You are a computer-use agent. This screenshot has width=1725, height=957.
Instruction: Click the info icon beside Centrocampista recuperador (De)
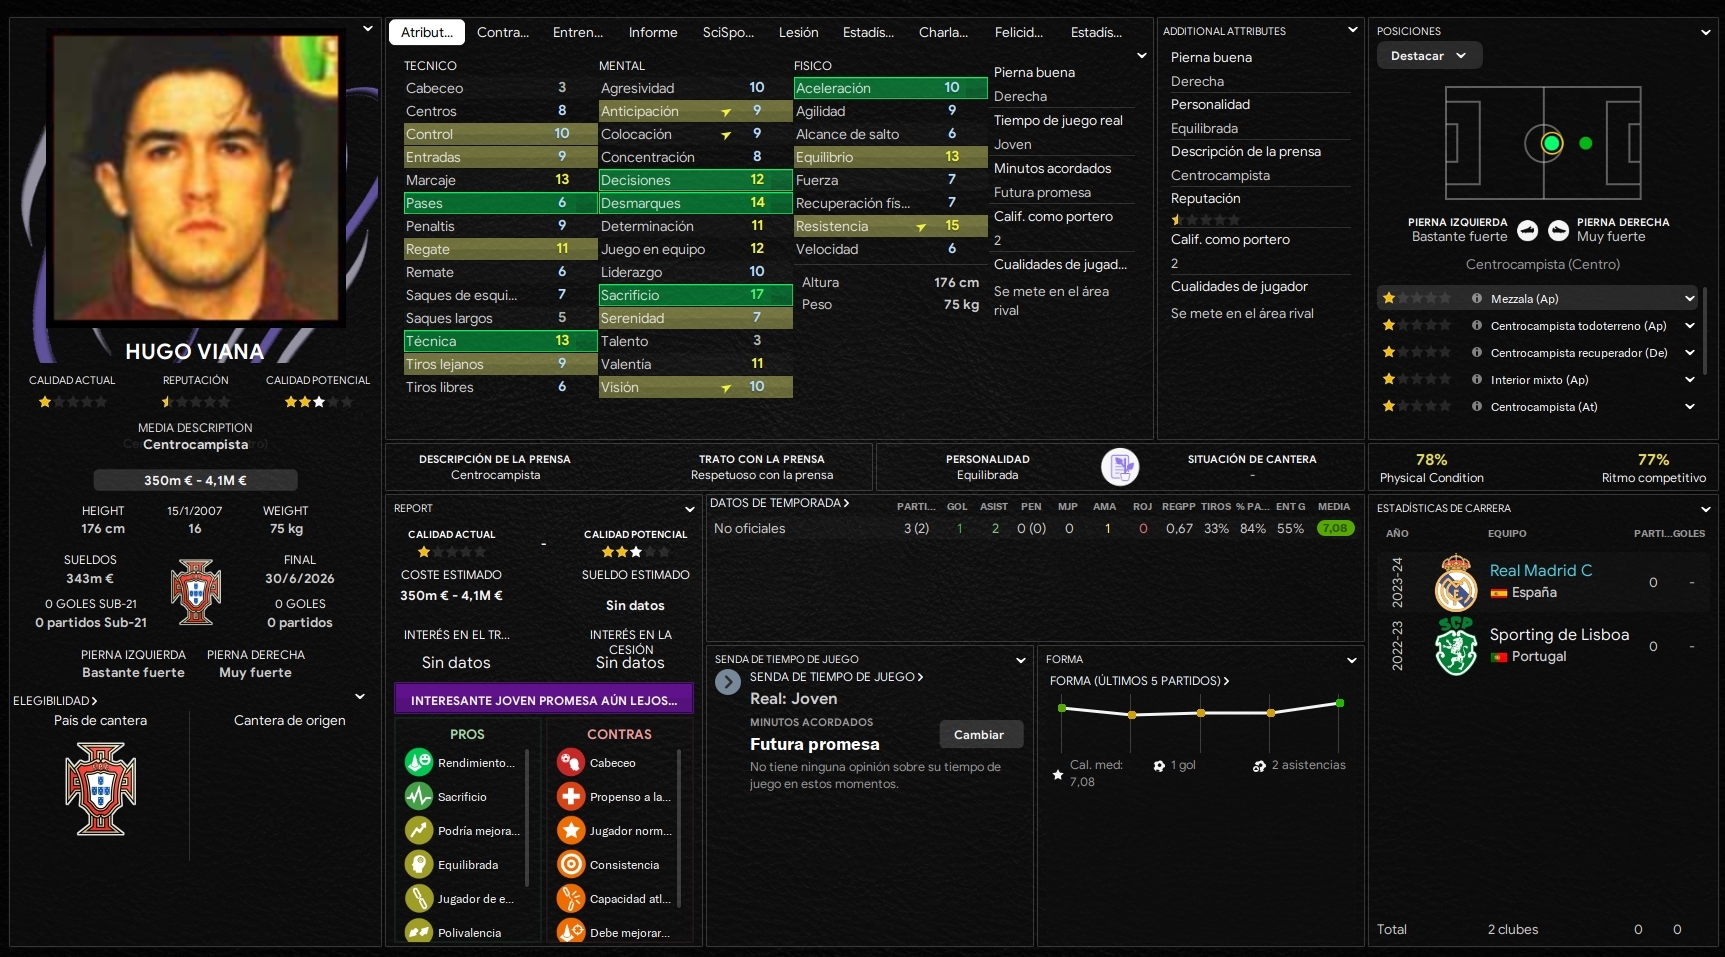pos(1477,353)
